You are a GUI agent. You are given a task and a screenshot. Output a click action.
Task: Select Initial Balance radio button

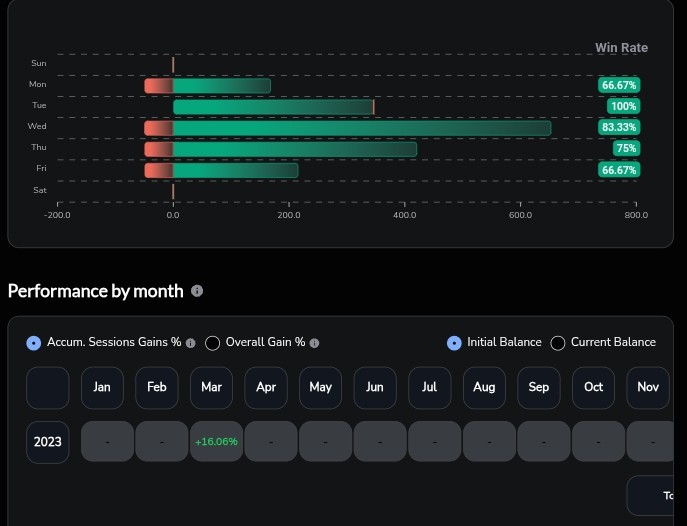(454, 343)
